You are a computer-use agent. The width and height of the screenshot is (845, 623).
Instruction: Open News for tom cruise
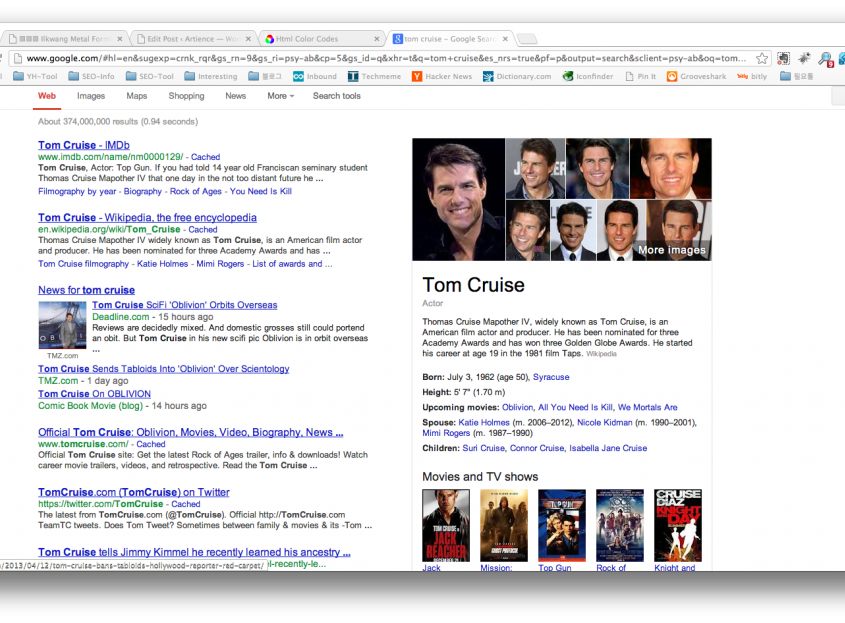point(86,290)
